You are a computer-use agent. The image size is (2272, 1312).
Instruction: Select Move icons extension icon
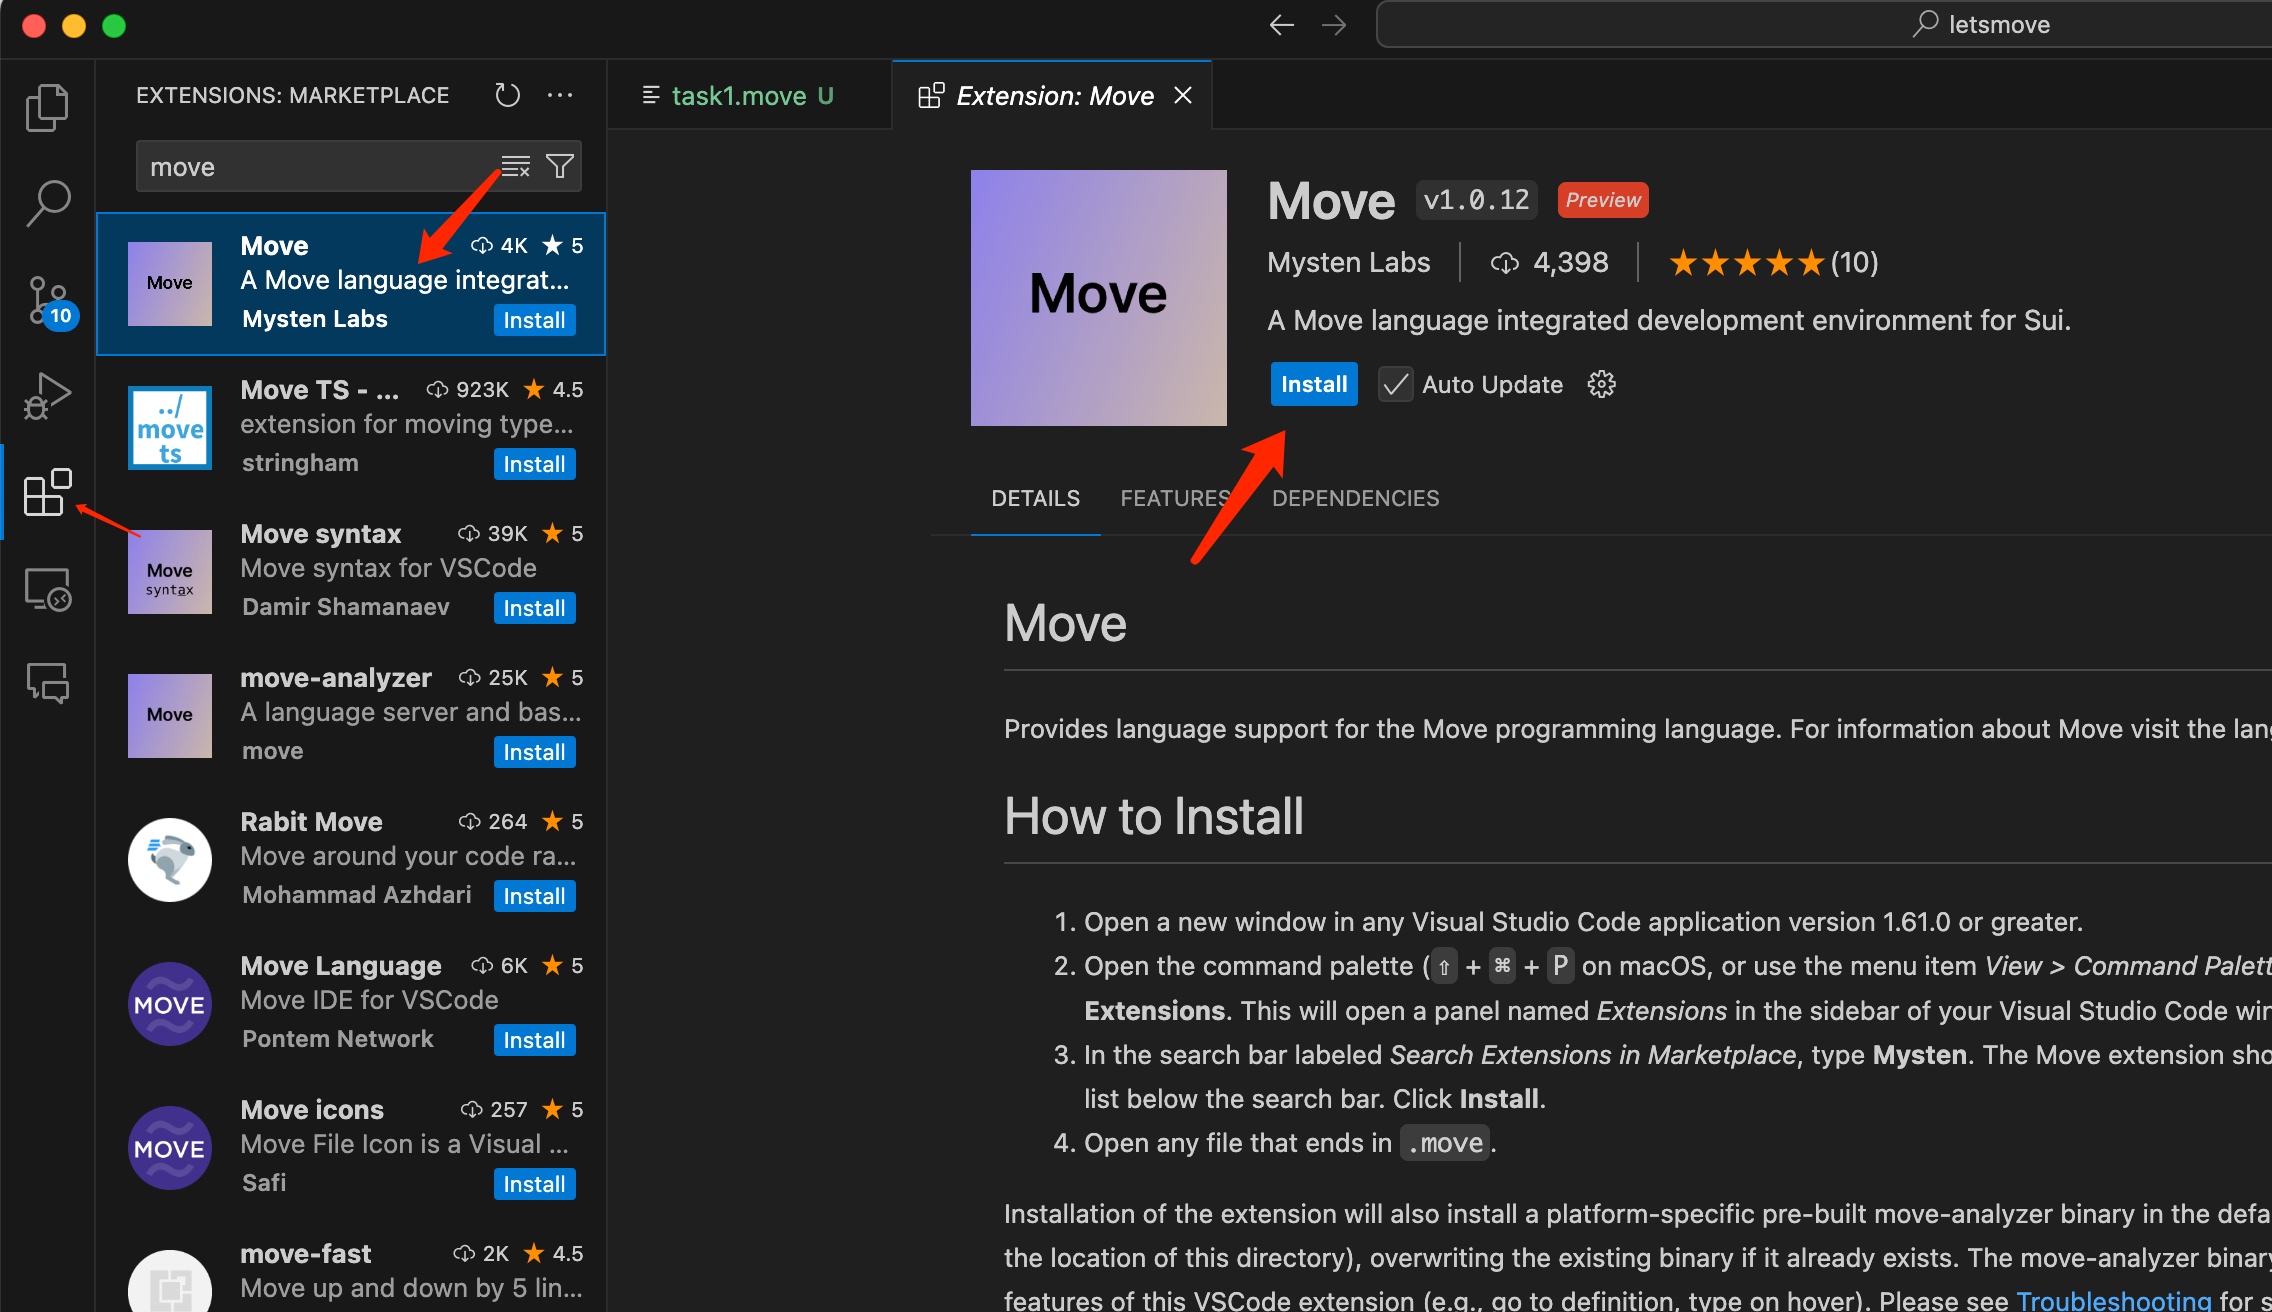coord(170,1148)
